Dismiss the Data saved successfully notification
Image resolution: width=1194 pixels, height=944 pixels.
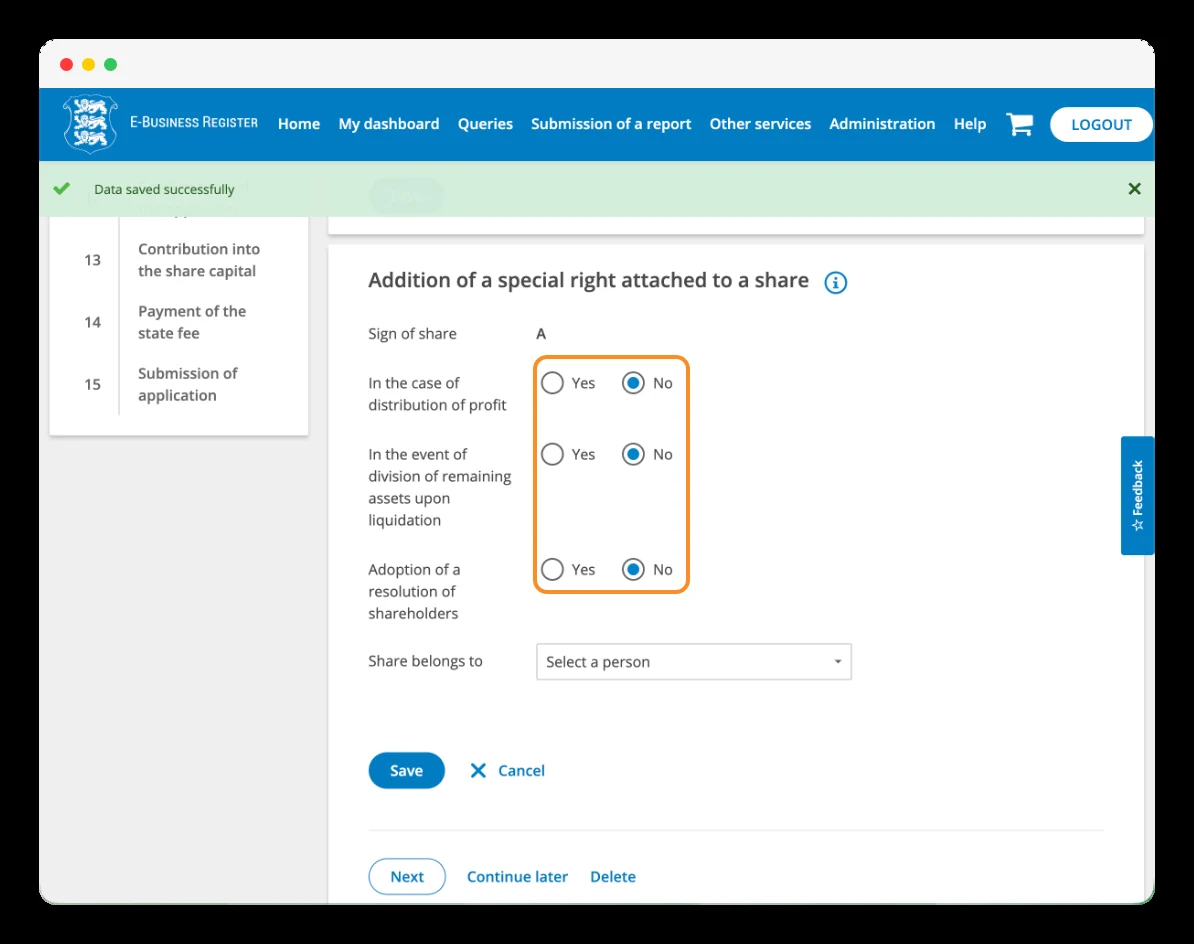tap(1134, 189)
